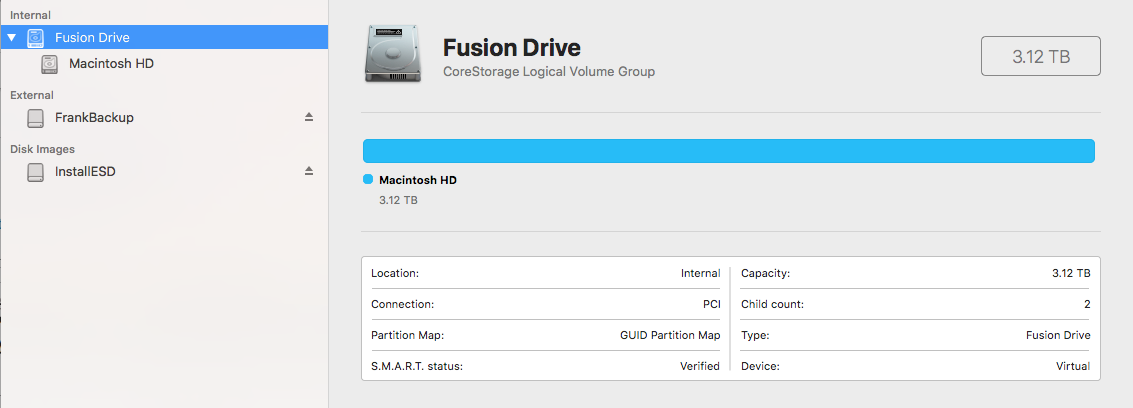Click the 3.12 TB capacity box

[1040, 57]
